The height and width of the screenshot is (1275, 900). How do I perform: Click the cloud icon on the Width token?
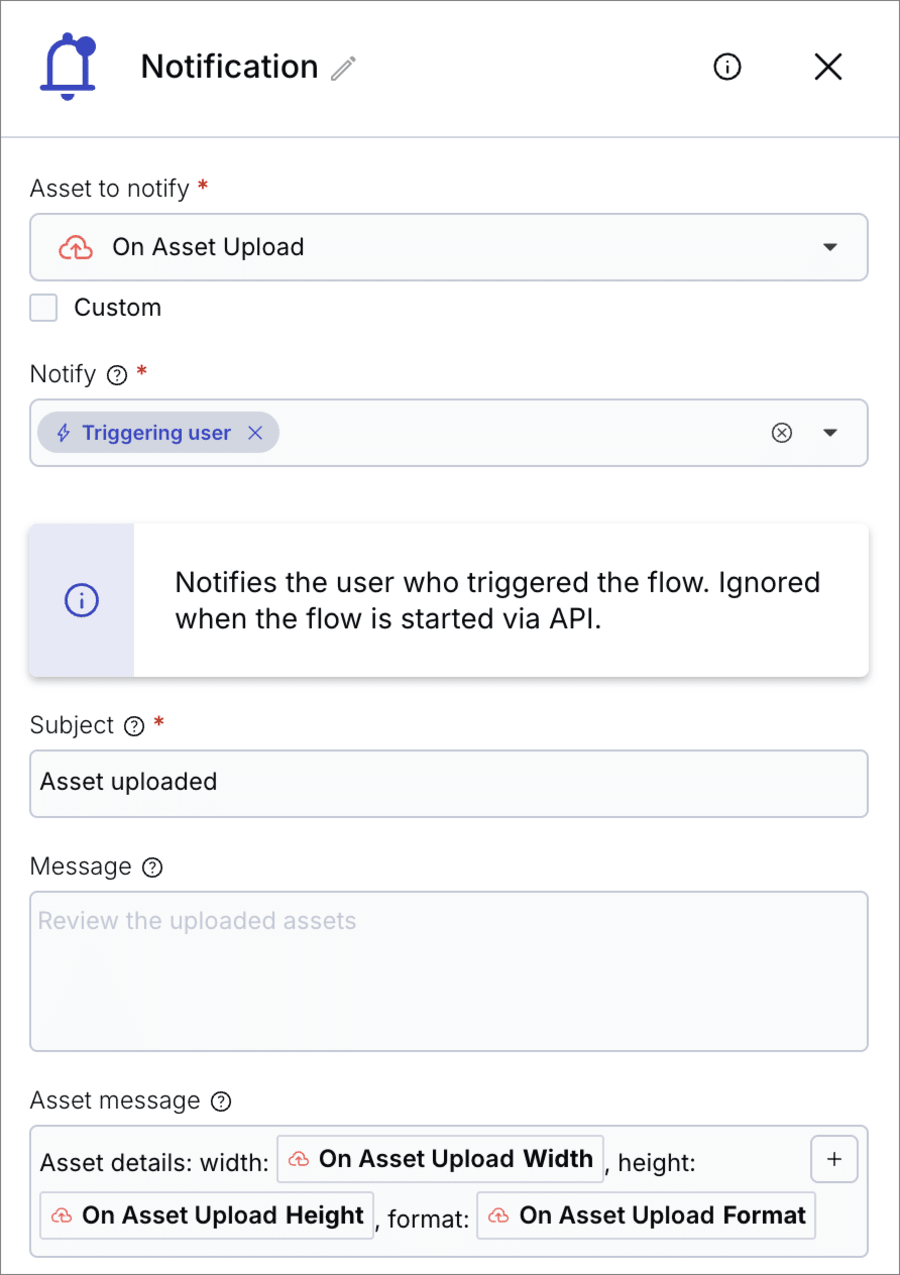tap(298, 1160)
